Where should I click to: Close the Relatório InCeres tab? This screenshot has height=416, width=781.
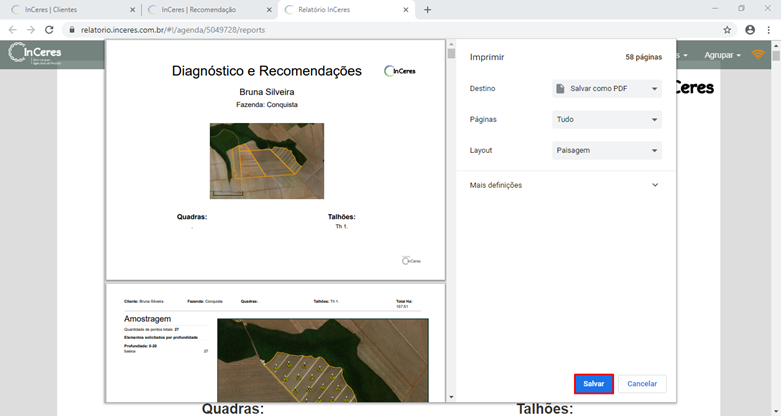pos(406,9)
